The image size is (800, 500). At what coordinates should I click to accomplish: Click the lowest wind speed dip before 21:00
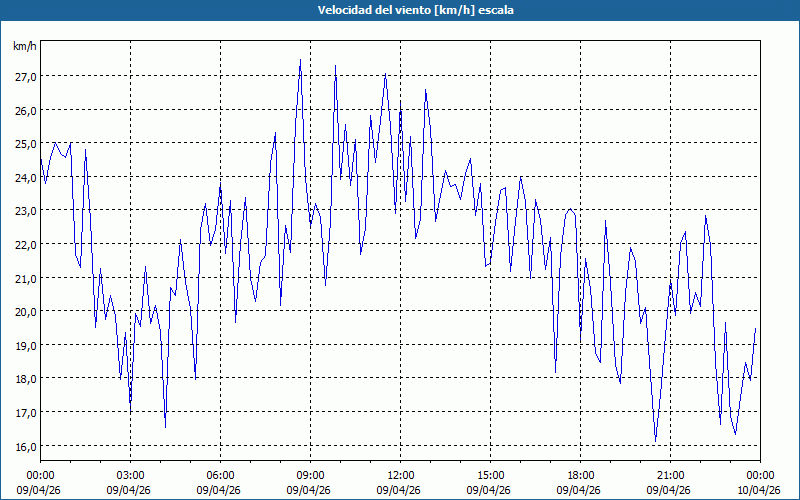click(656, 440)
